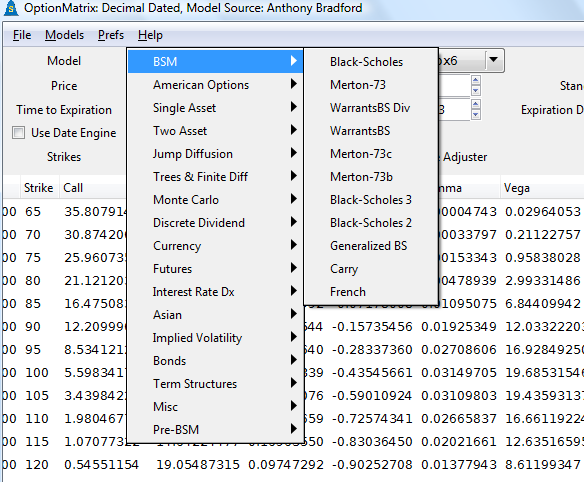The height and width of the screenshot is (482, 584).
Task: Open the Interest Rate Dx submenu
Action: [215, 292]
